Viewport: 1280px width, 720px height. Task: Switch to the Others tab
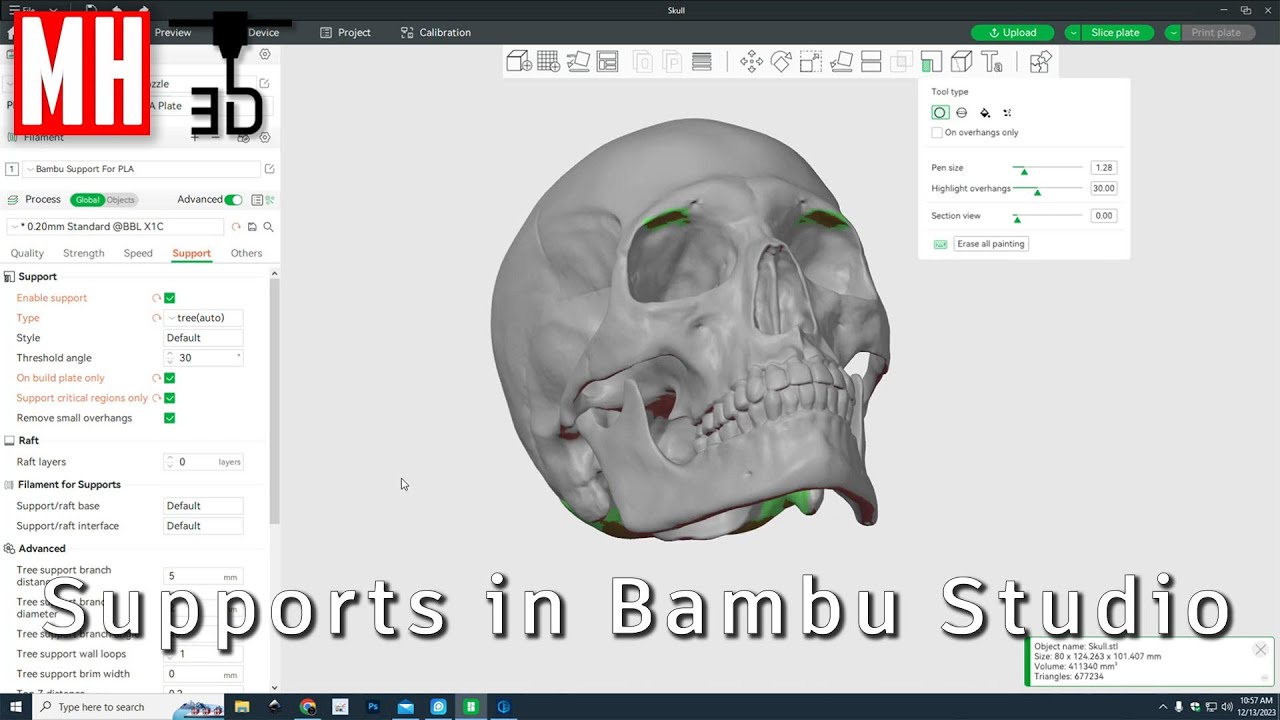click(246, 253)
